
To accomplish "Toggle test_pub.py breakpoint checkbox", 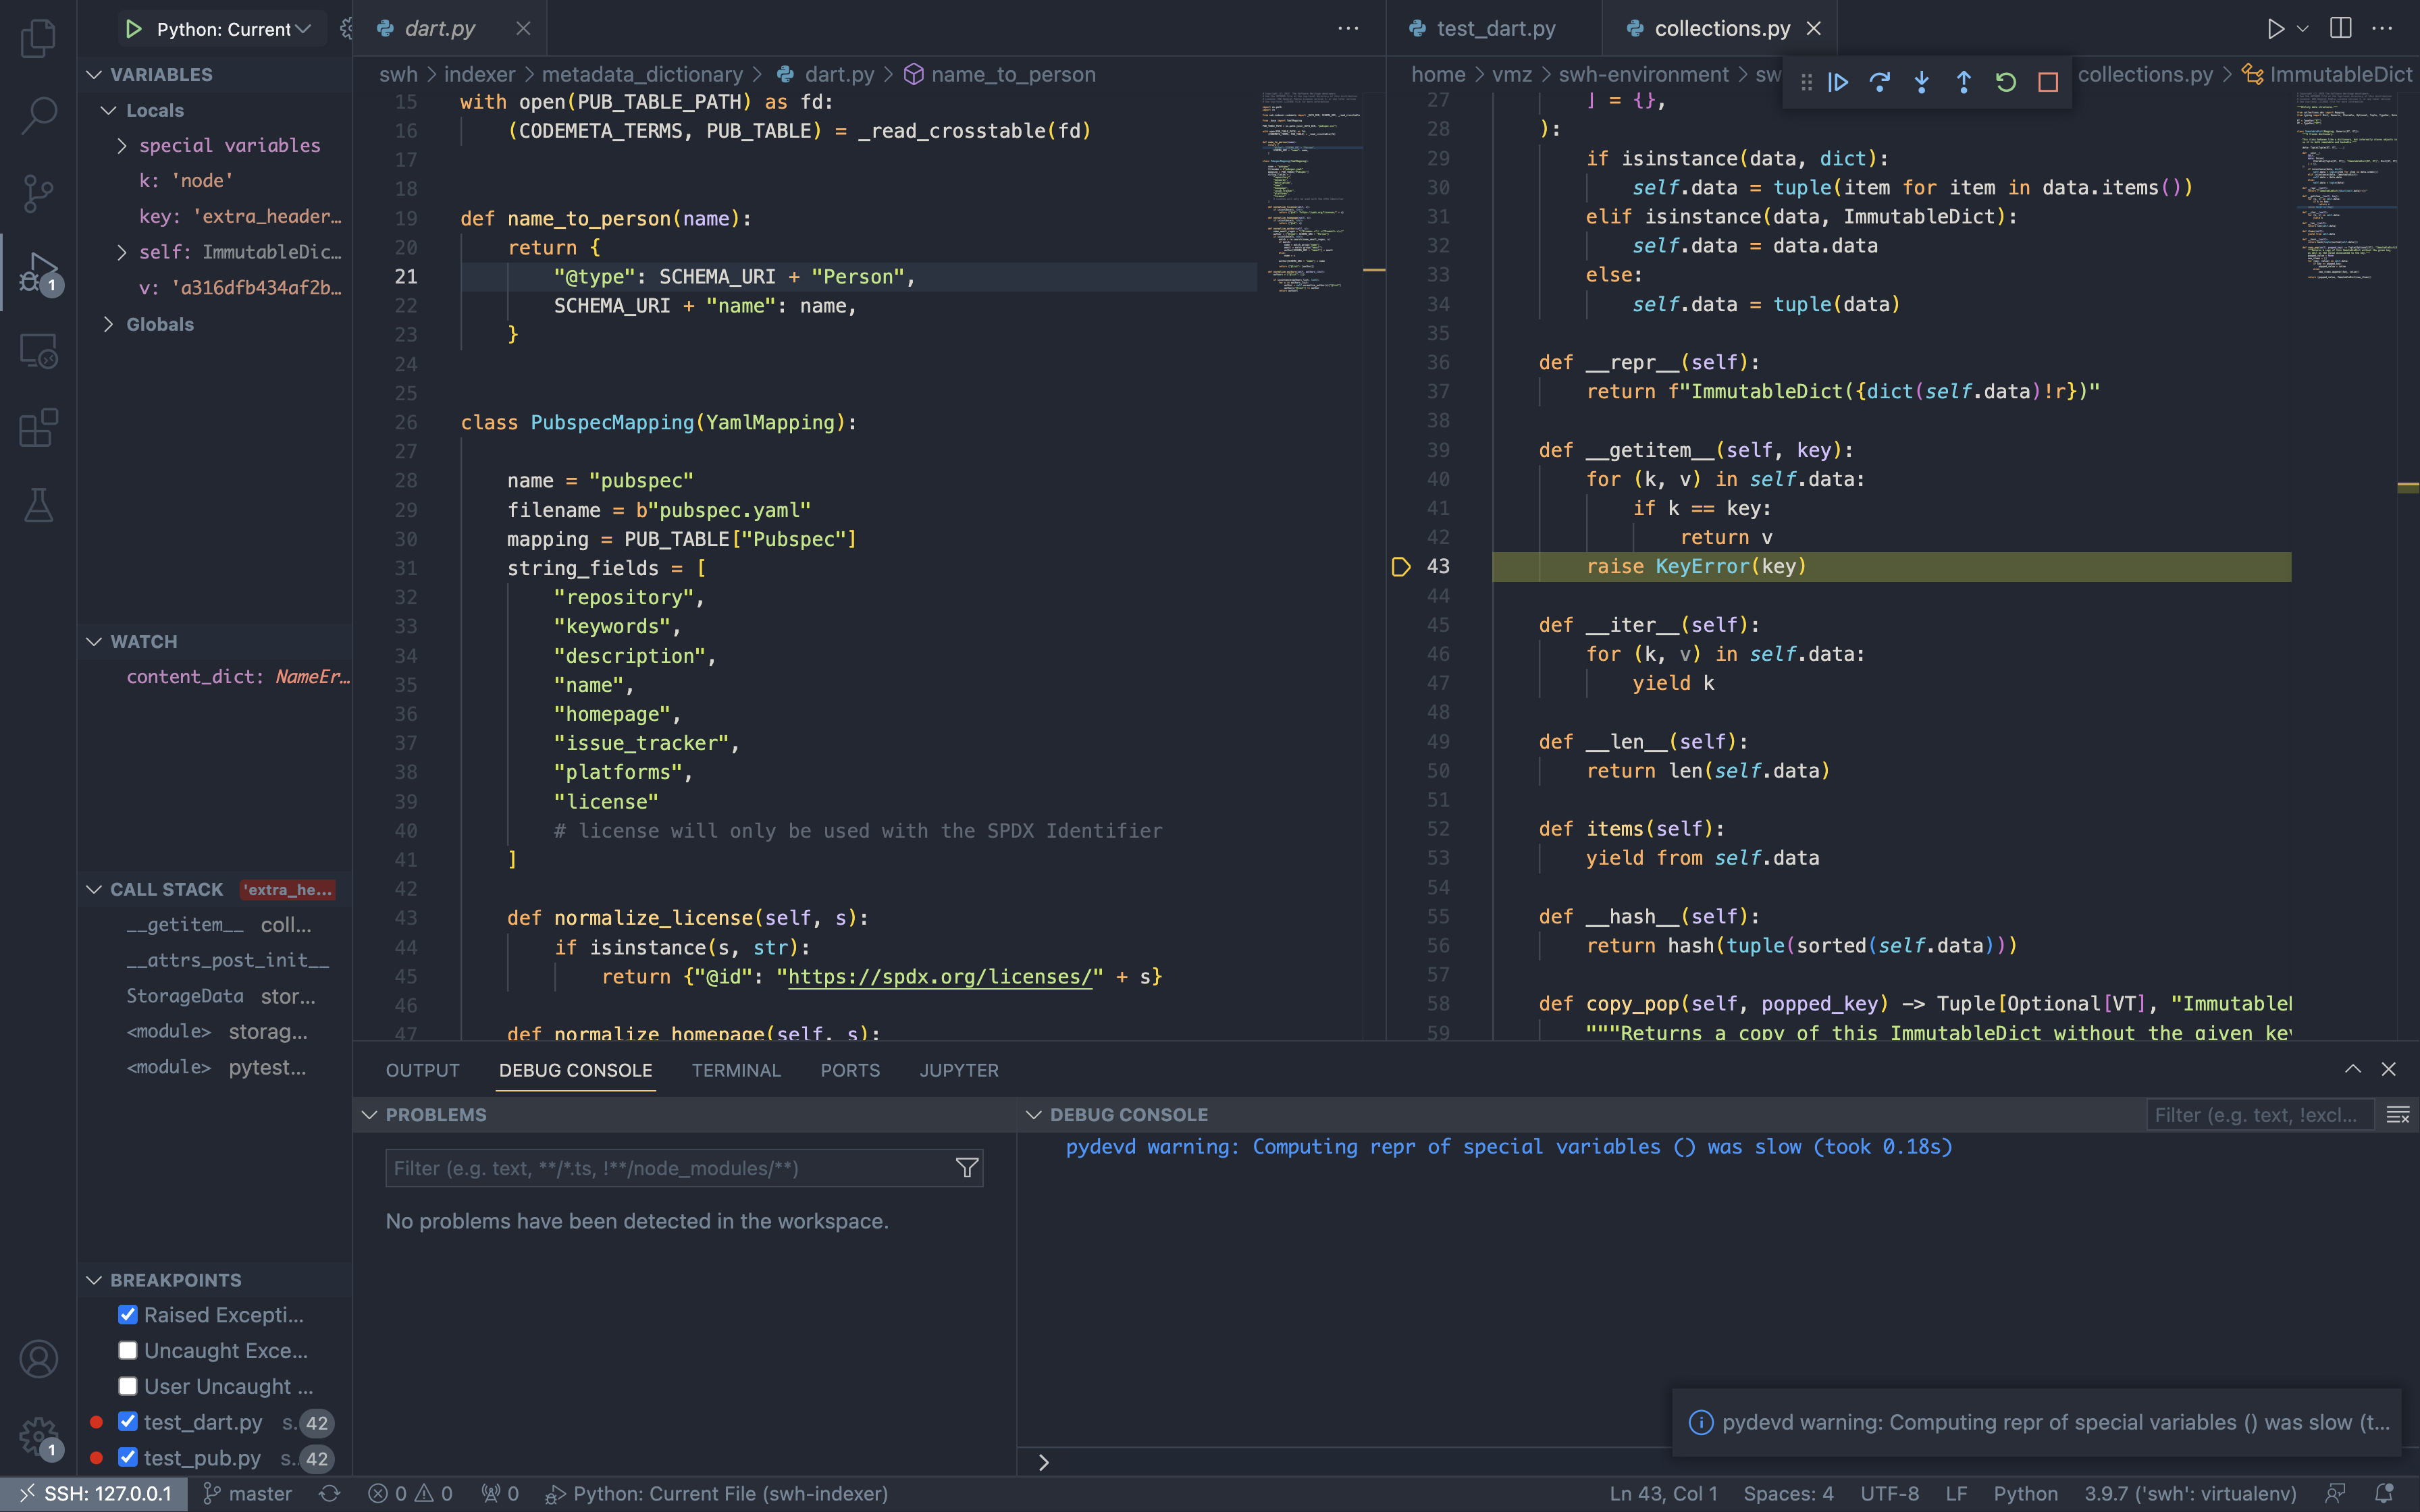I will (x=128, y=1458).
